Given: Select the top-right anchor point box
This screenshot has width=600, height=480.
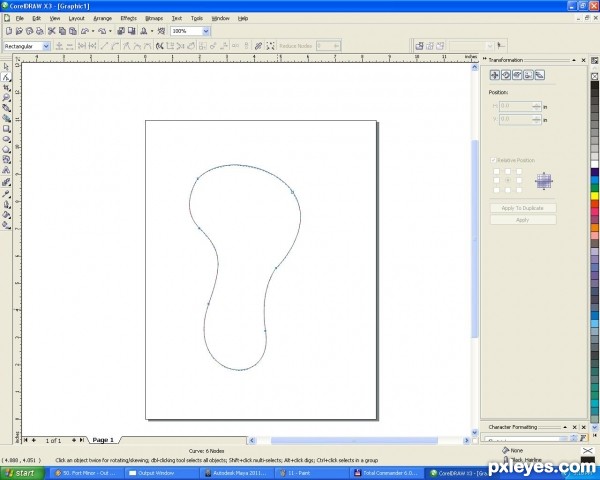Looking at the screenshot, I should tap(519, 171).
